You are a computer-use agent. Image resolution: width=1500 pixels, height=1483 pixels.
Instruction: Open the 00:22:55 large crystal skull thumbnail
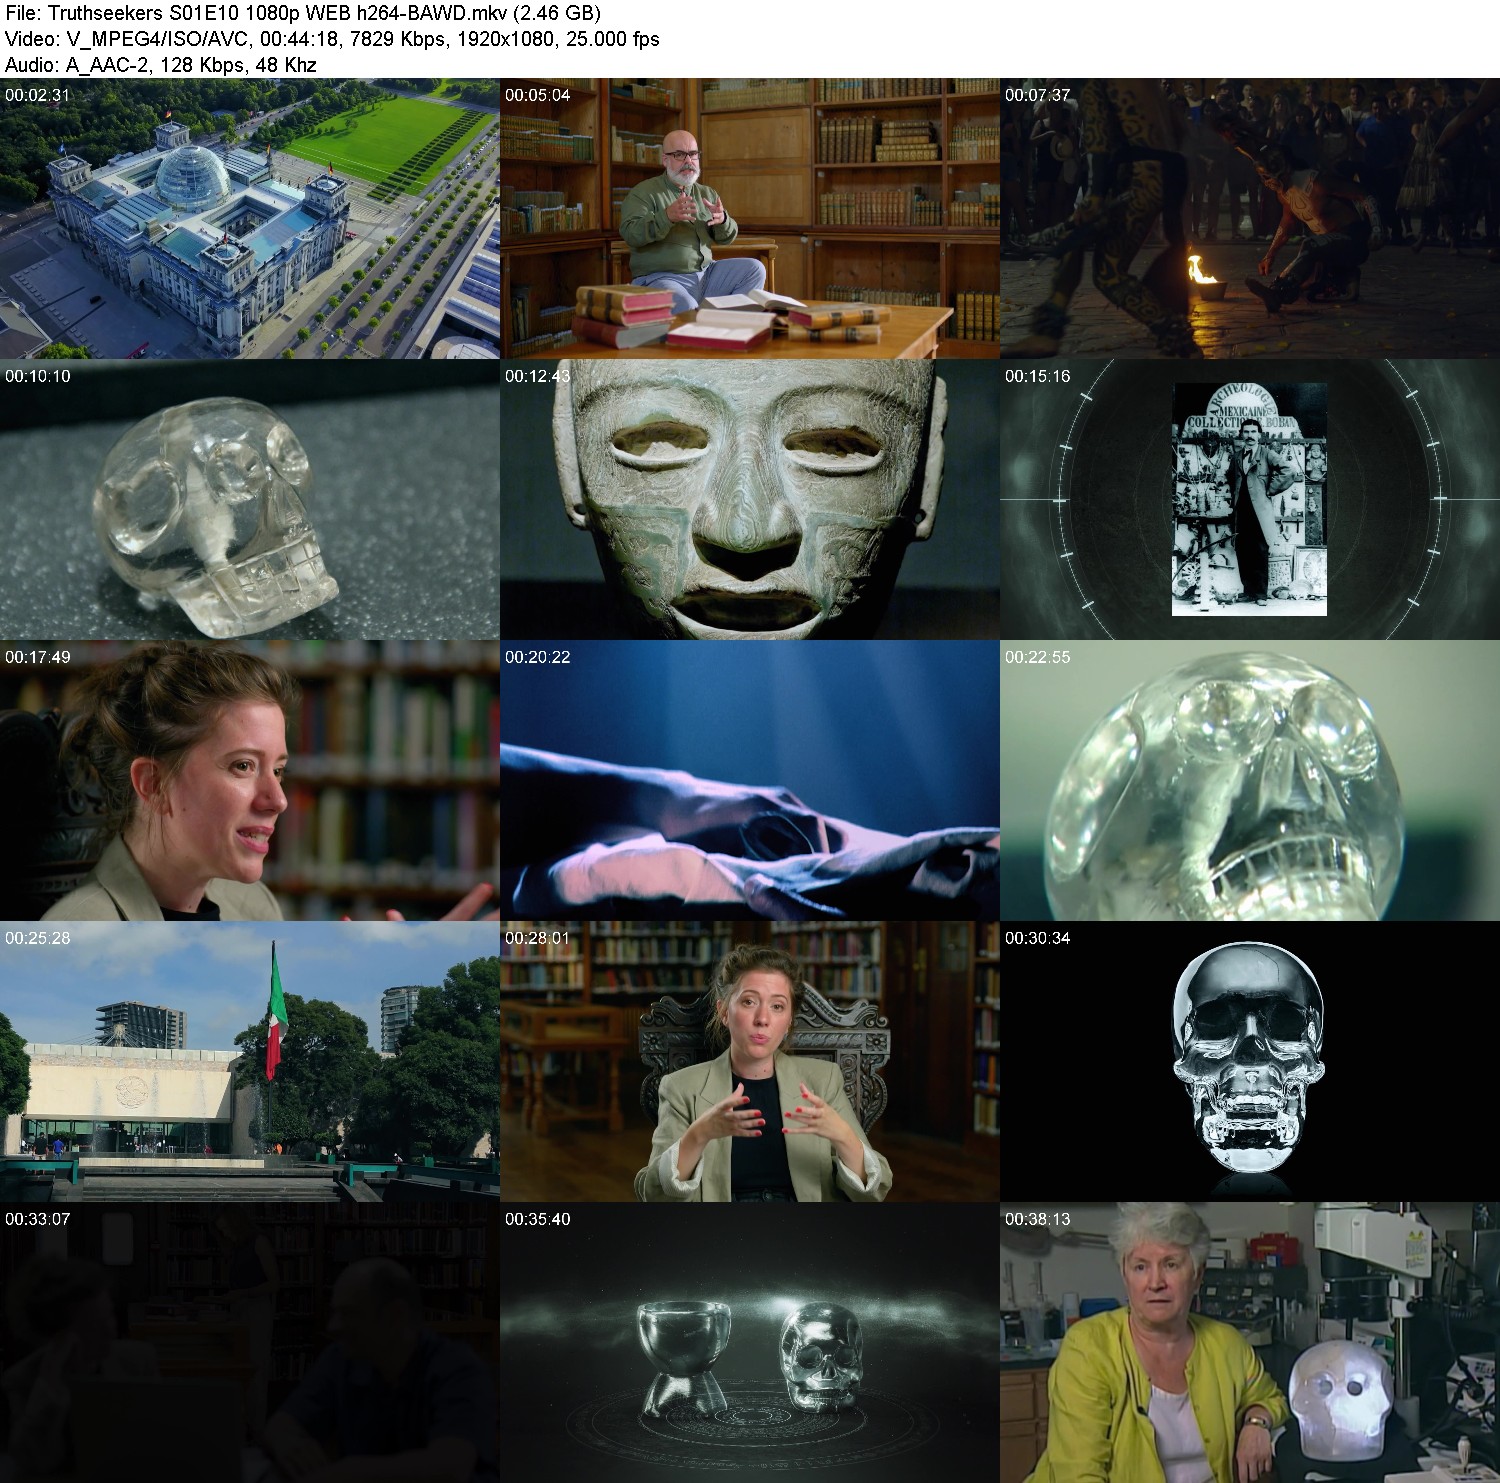tap(1250, 780)
